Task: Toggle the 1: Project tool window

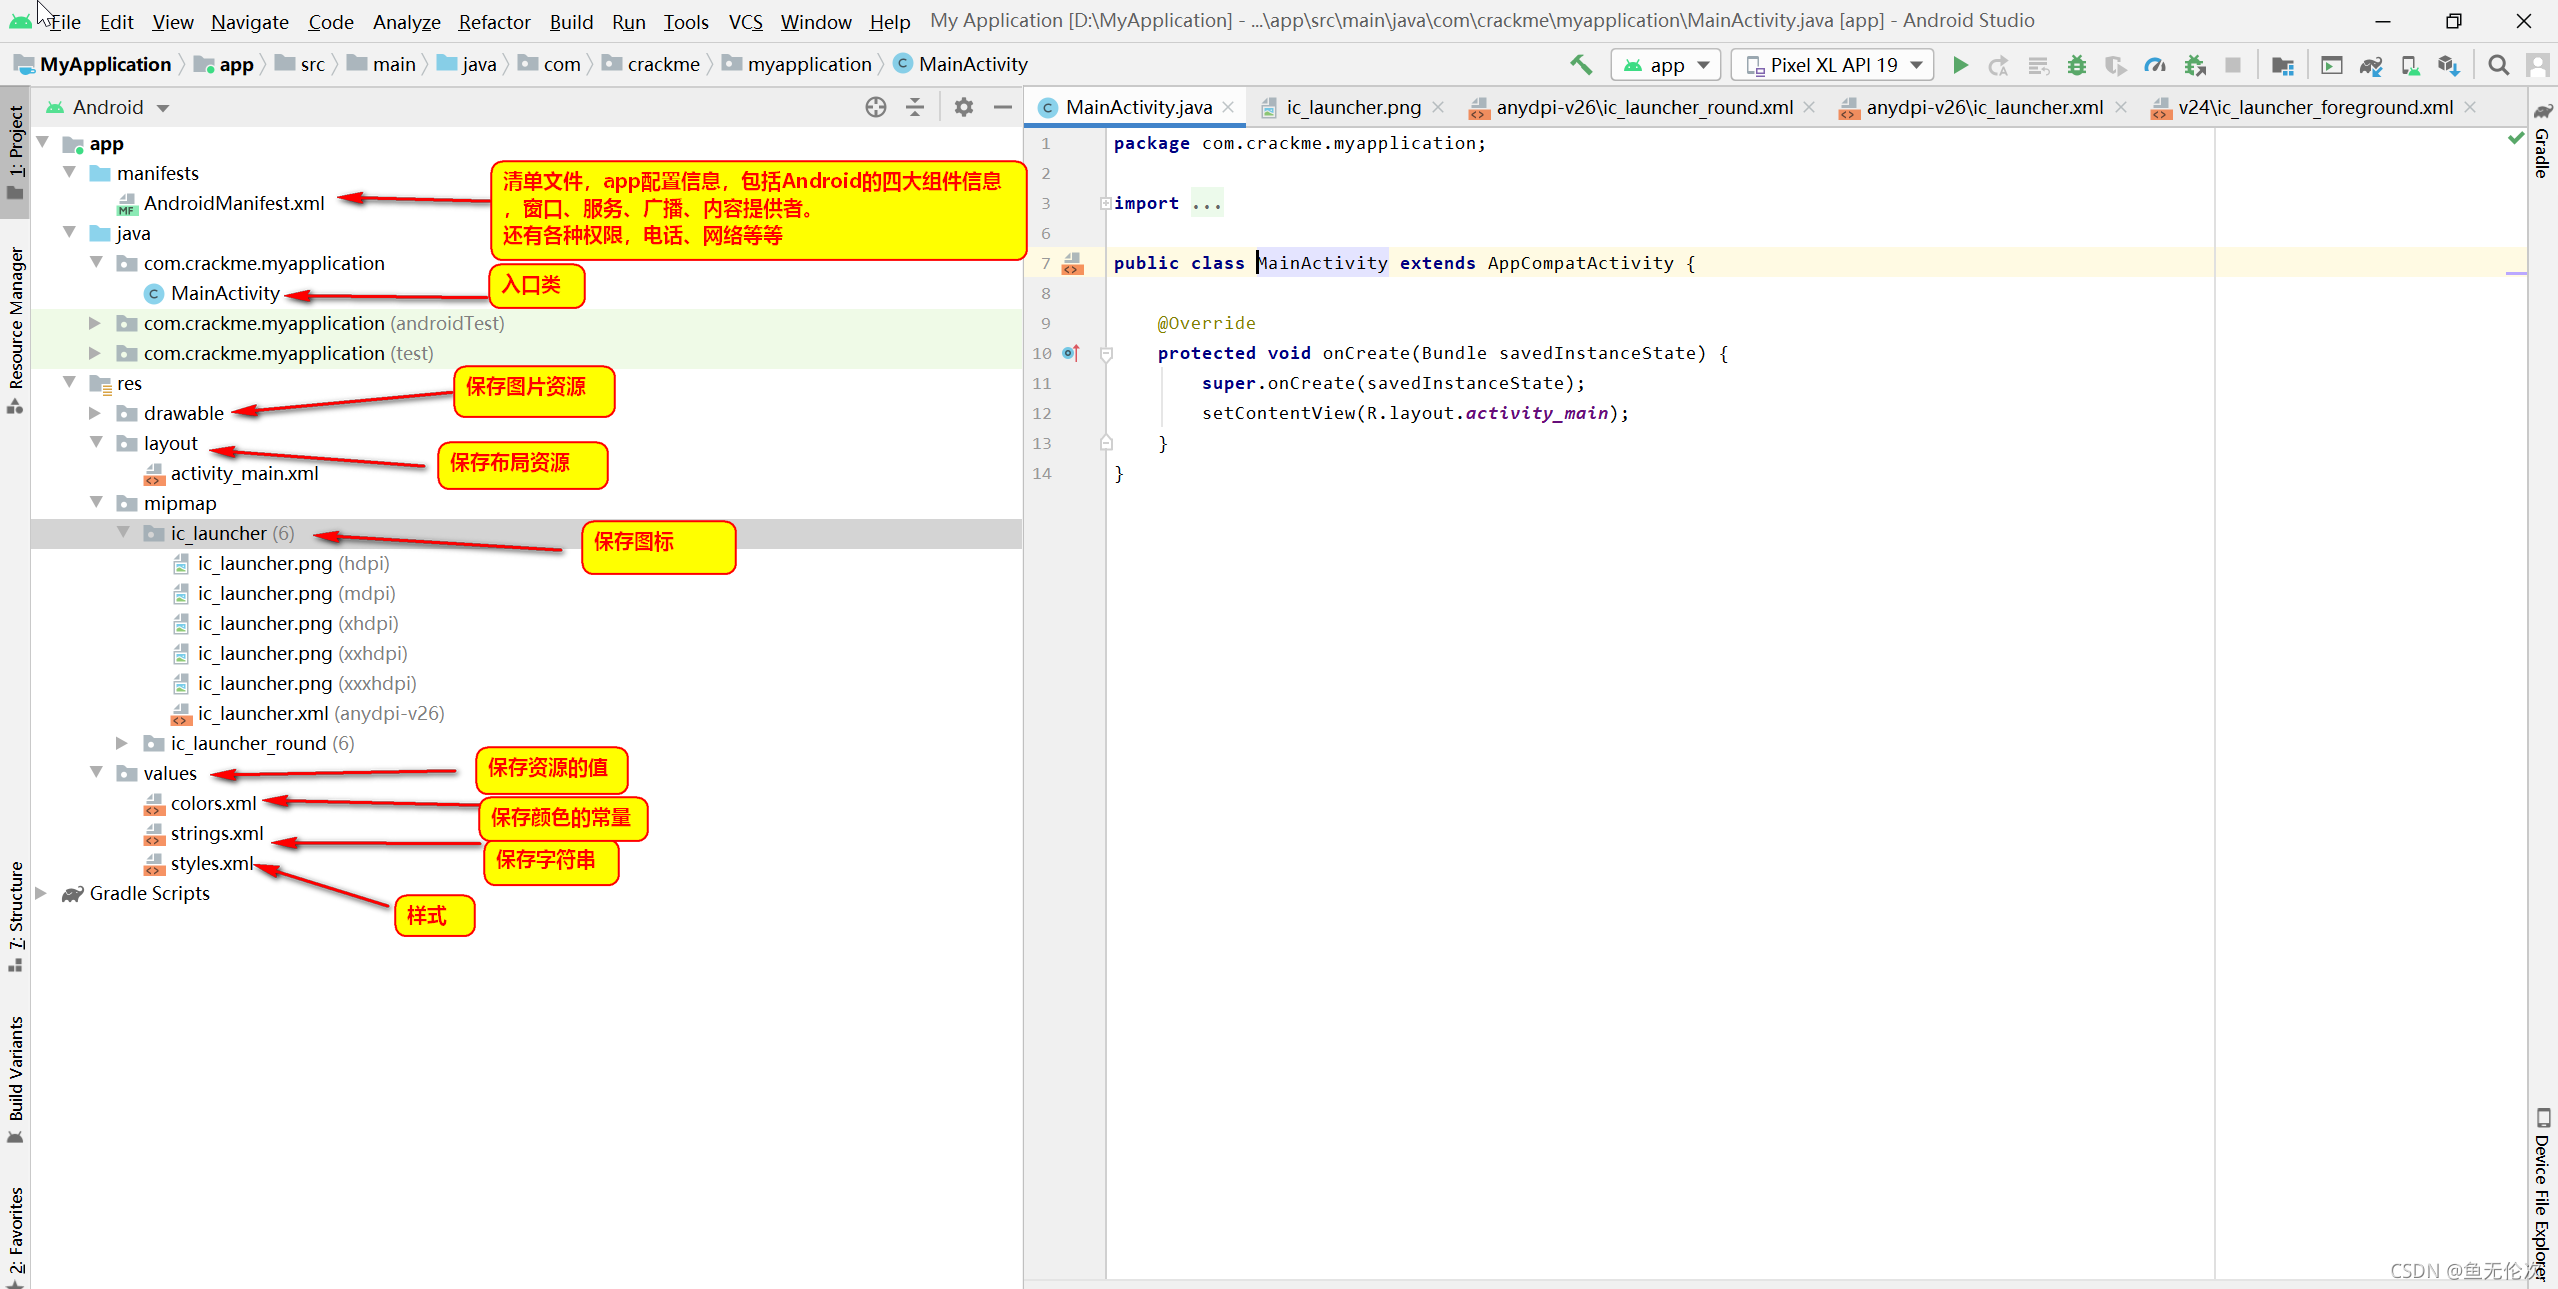Action: [x=16, y=152]
